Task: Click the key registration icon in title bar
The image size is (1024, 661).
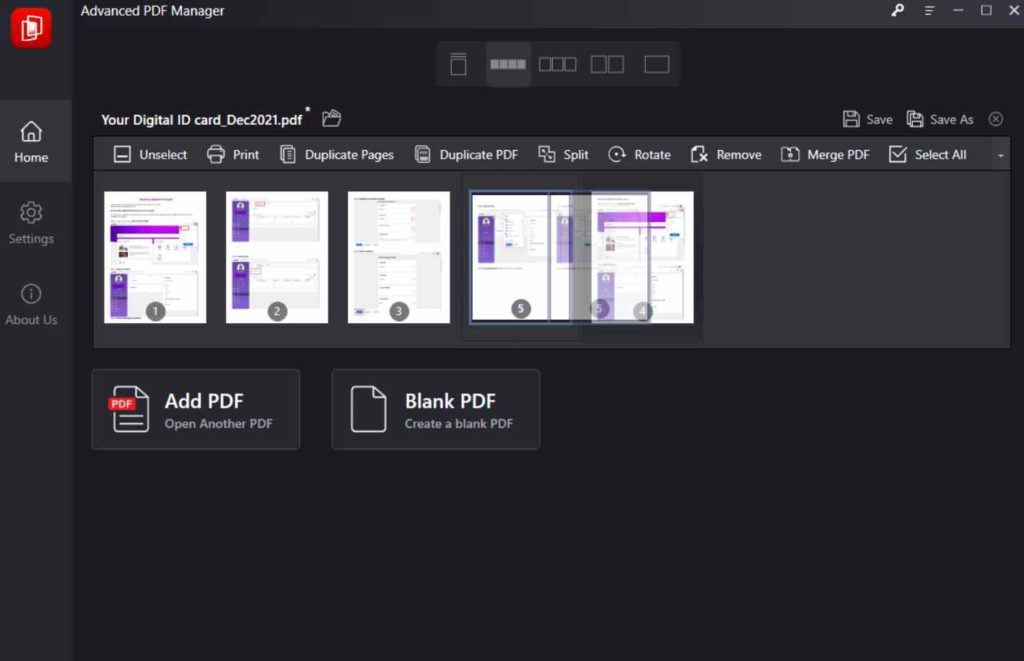Action: (898, 10)
